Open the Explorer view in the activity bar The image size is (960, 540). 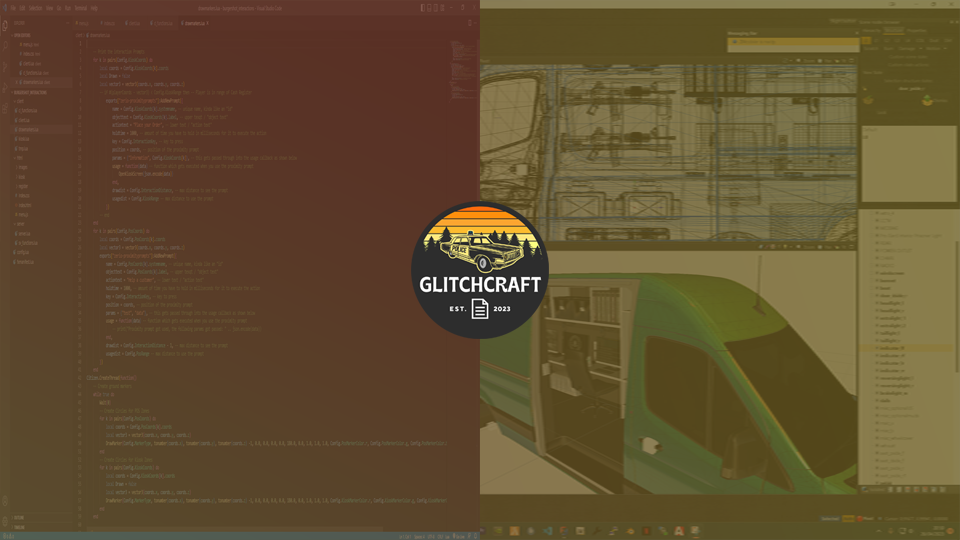5,23
